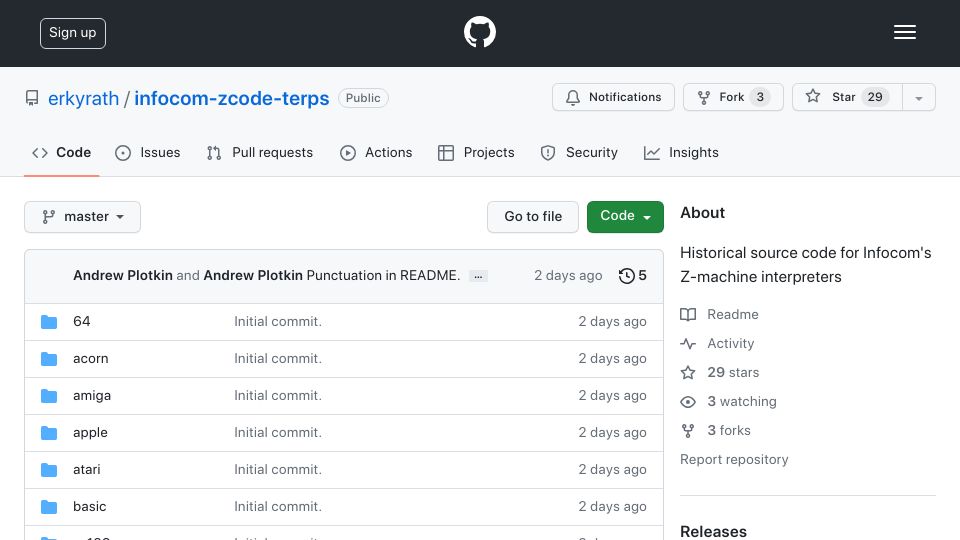The image size is (960, 540).
Task: Star this repository
Action: coord(847,97)
